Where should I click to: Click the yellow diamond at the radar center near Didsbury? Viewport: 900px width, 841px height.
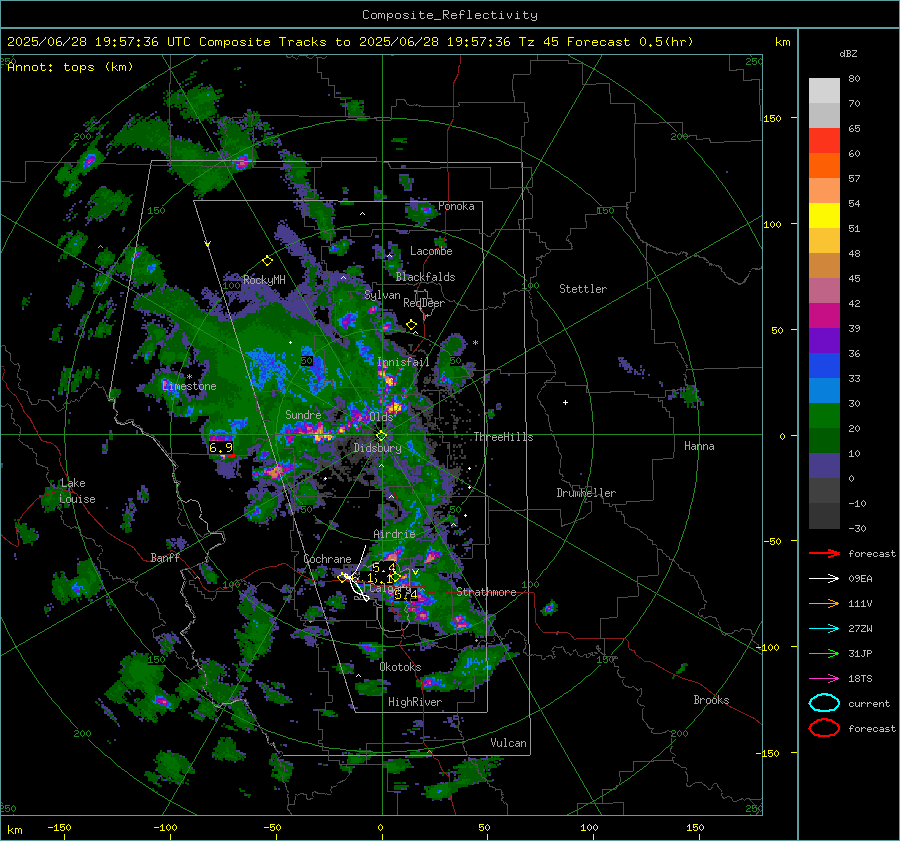coord(381,436)
